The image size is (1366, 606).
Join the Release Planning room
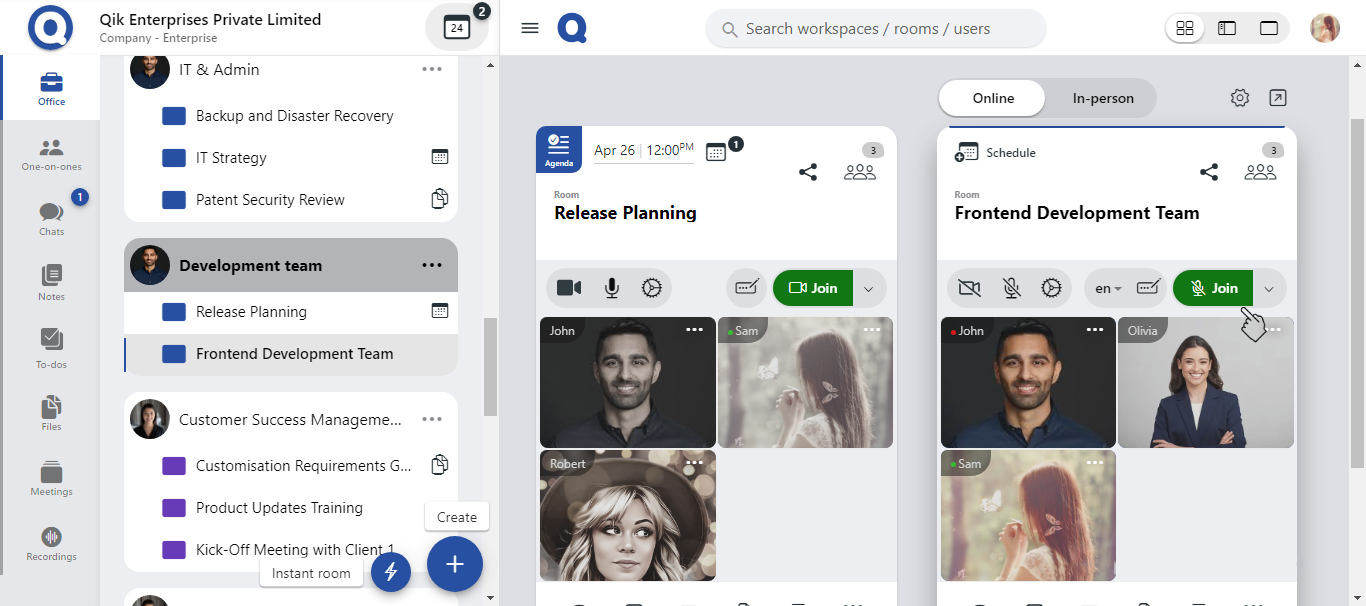click(813, 288)
